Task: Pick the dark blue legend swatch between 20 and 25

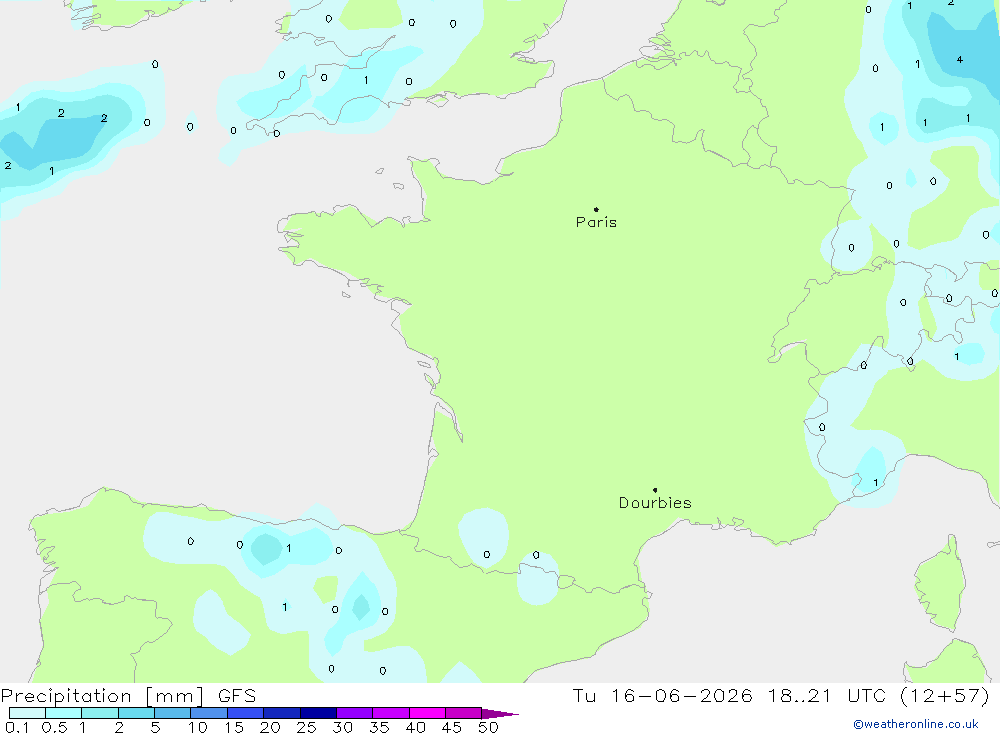Action: [282, 713]
